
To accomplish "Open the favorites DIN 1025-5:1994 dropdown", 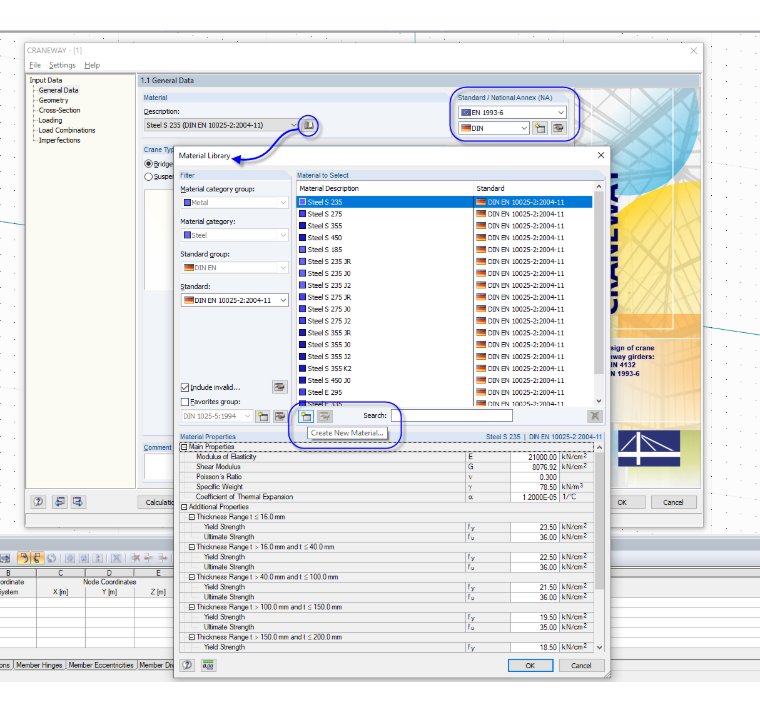I will coord(248,416).
